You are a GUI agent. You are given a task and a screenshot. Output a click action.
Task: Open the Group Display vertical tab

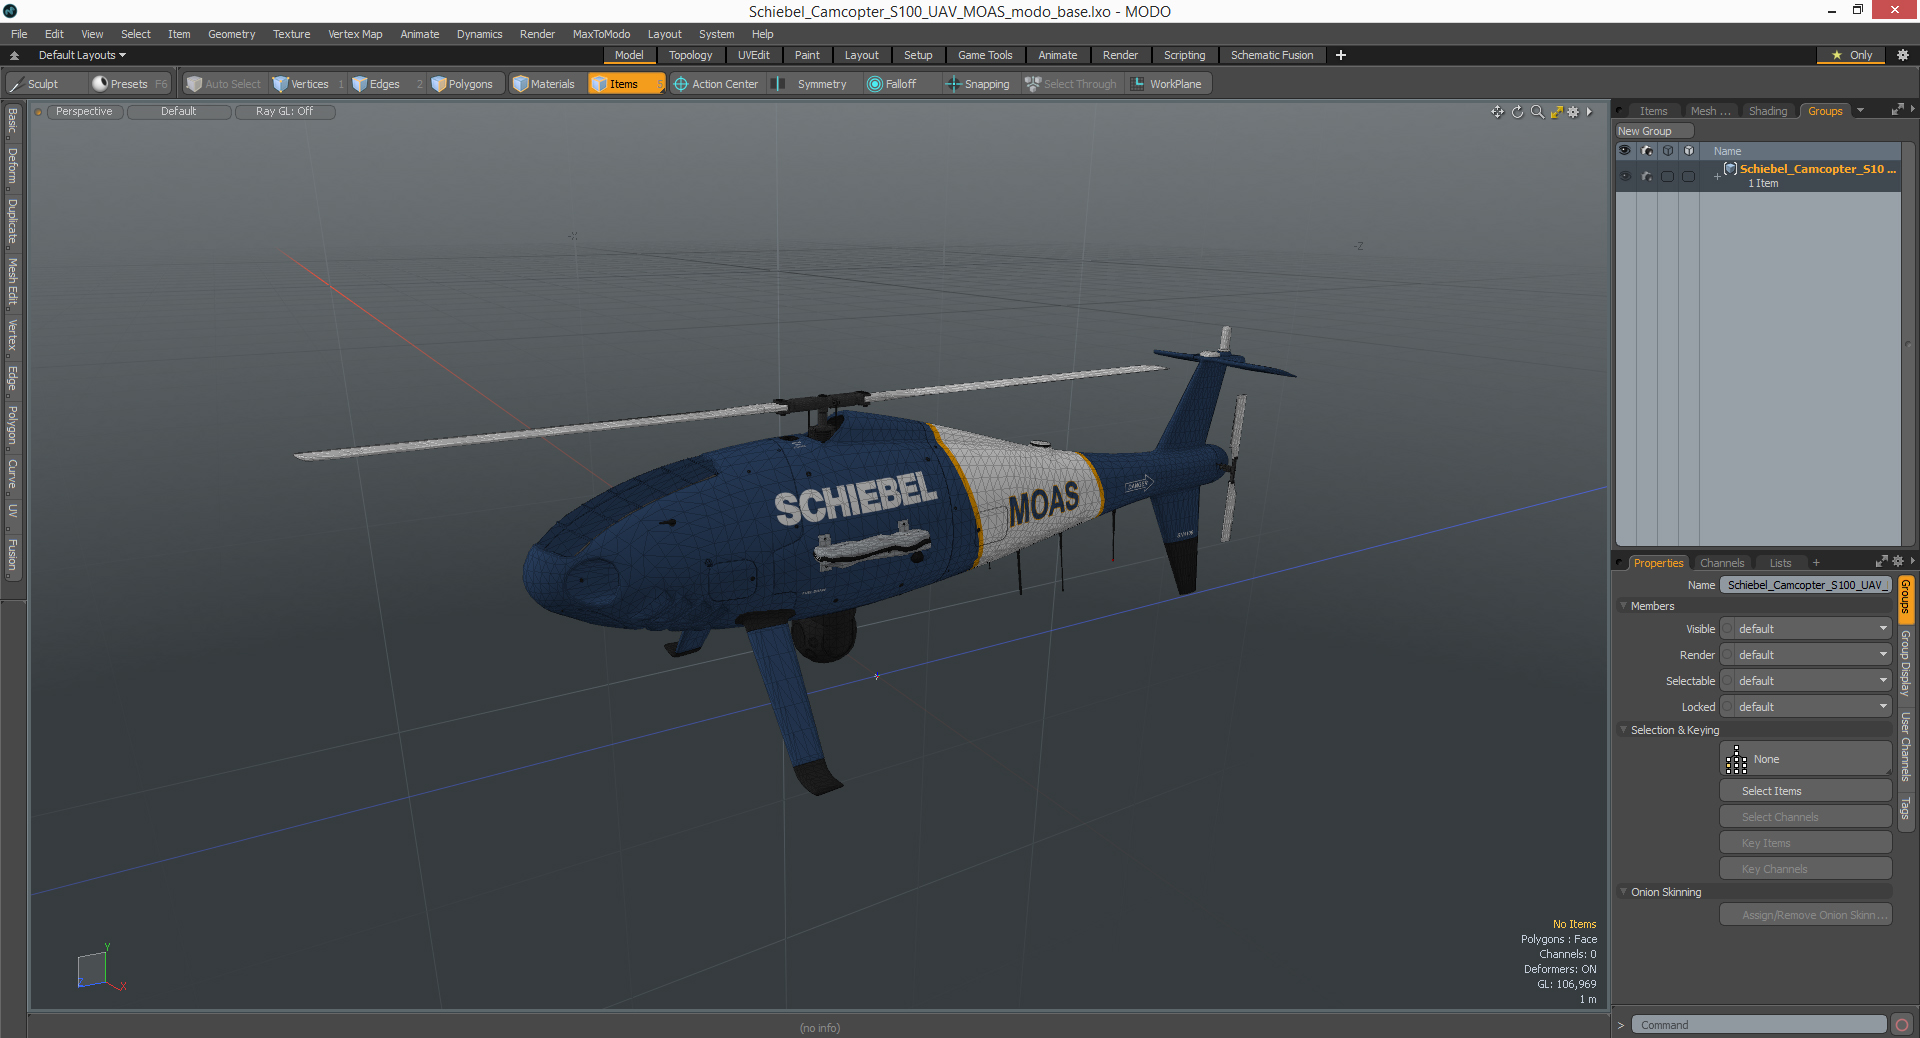1906,663
